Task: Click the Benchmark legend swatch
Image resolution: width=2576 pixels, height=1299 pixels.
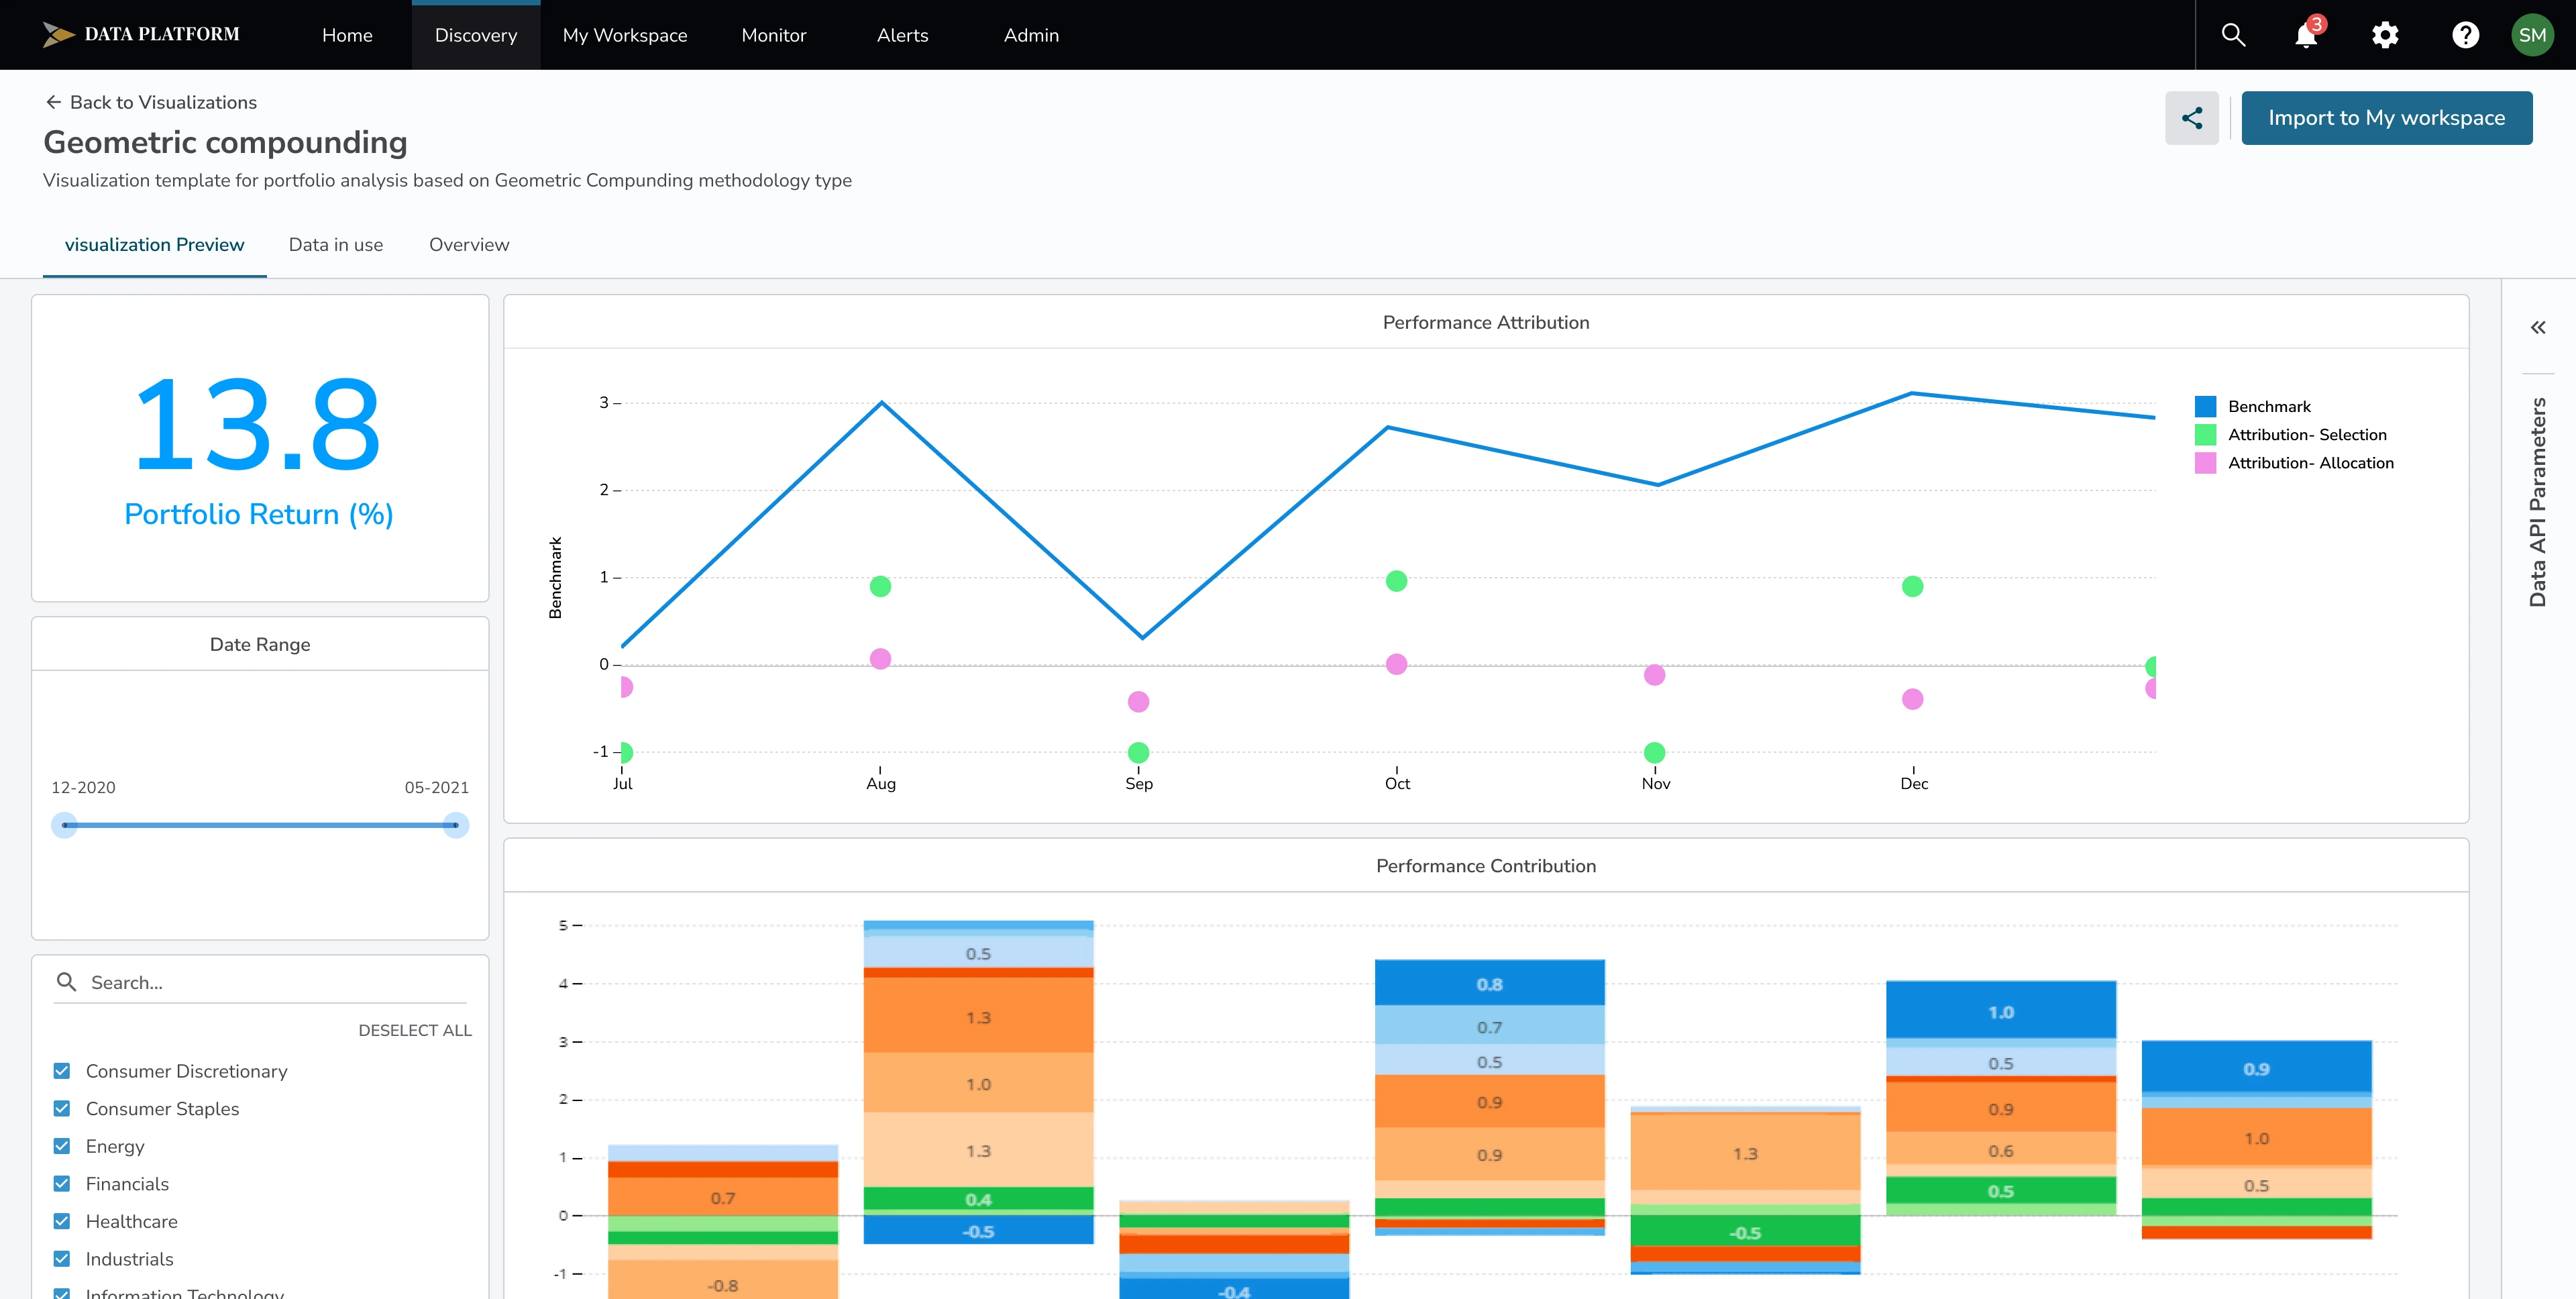Action: [x=2205, y=407]
